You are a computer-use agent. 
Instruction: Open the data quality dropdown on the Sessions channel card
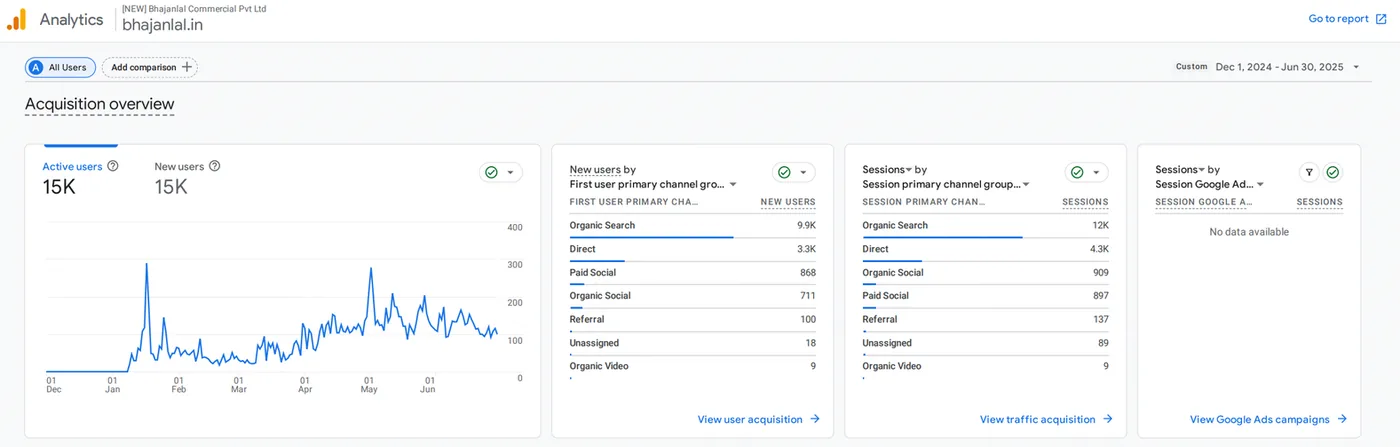(x=1086, y=172)
